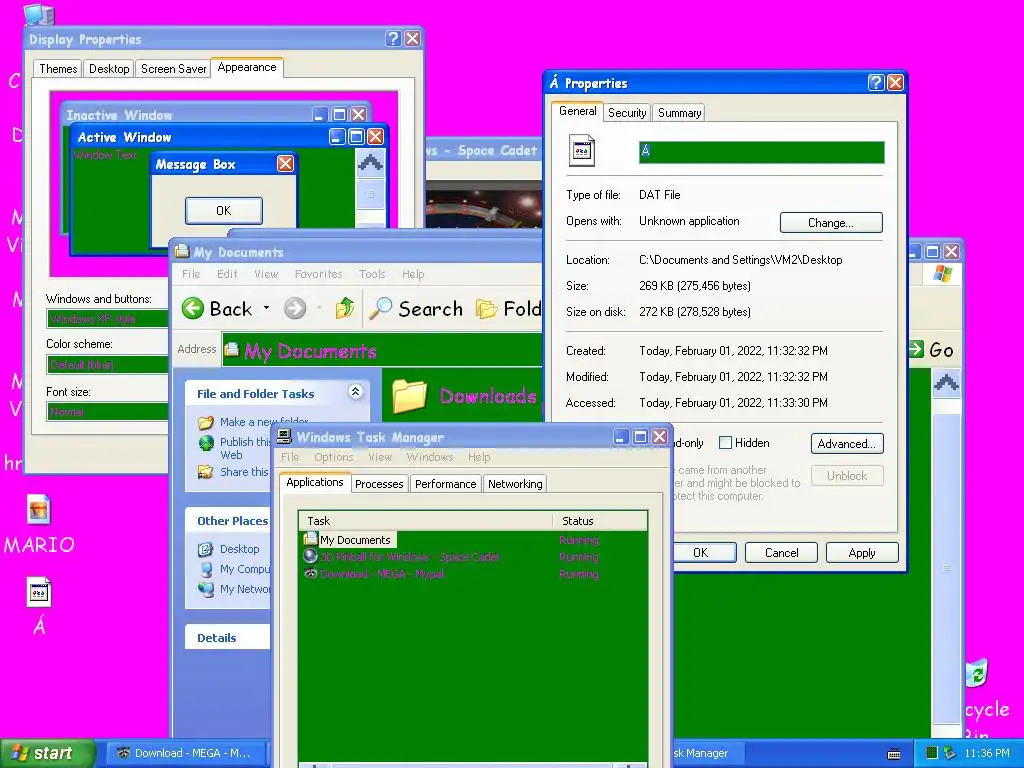The image size is (1024, 768).
Task: Click the Help question mark in Á Properties
Action: pos(876,82)
